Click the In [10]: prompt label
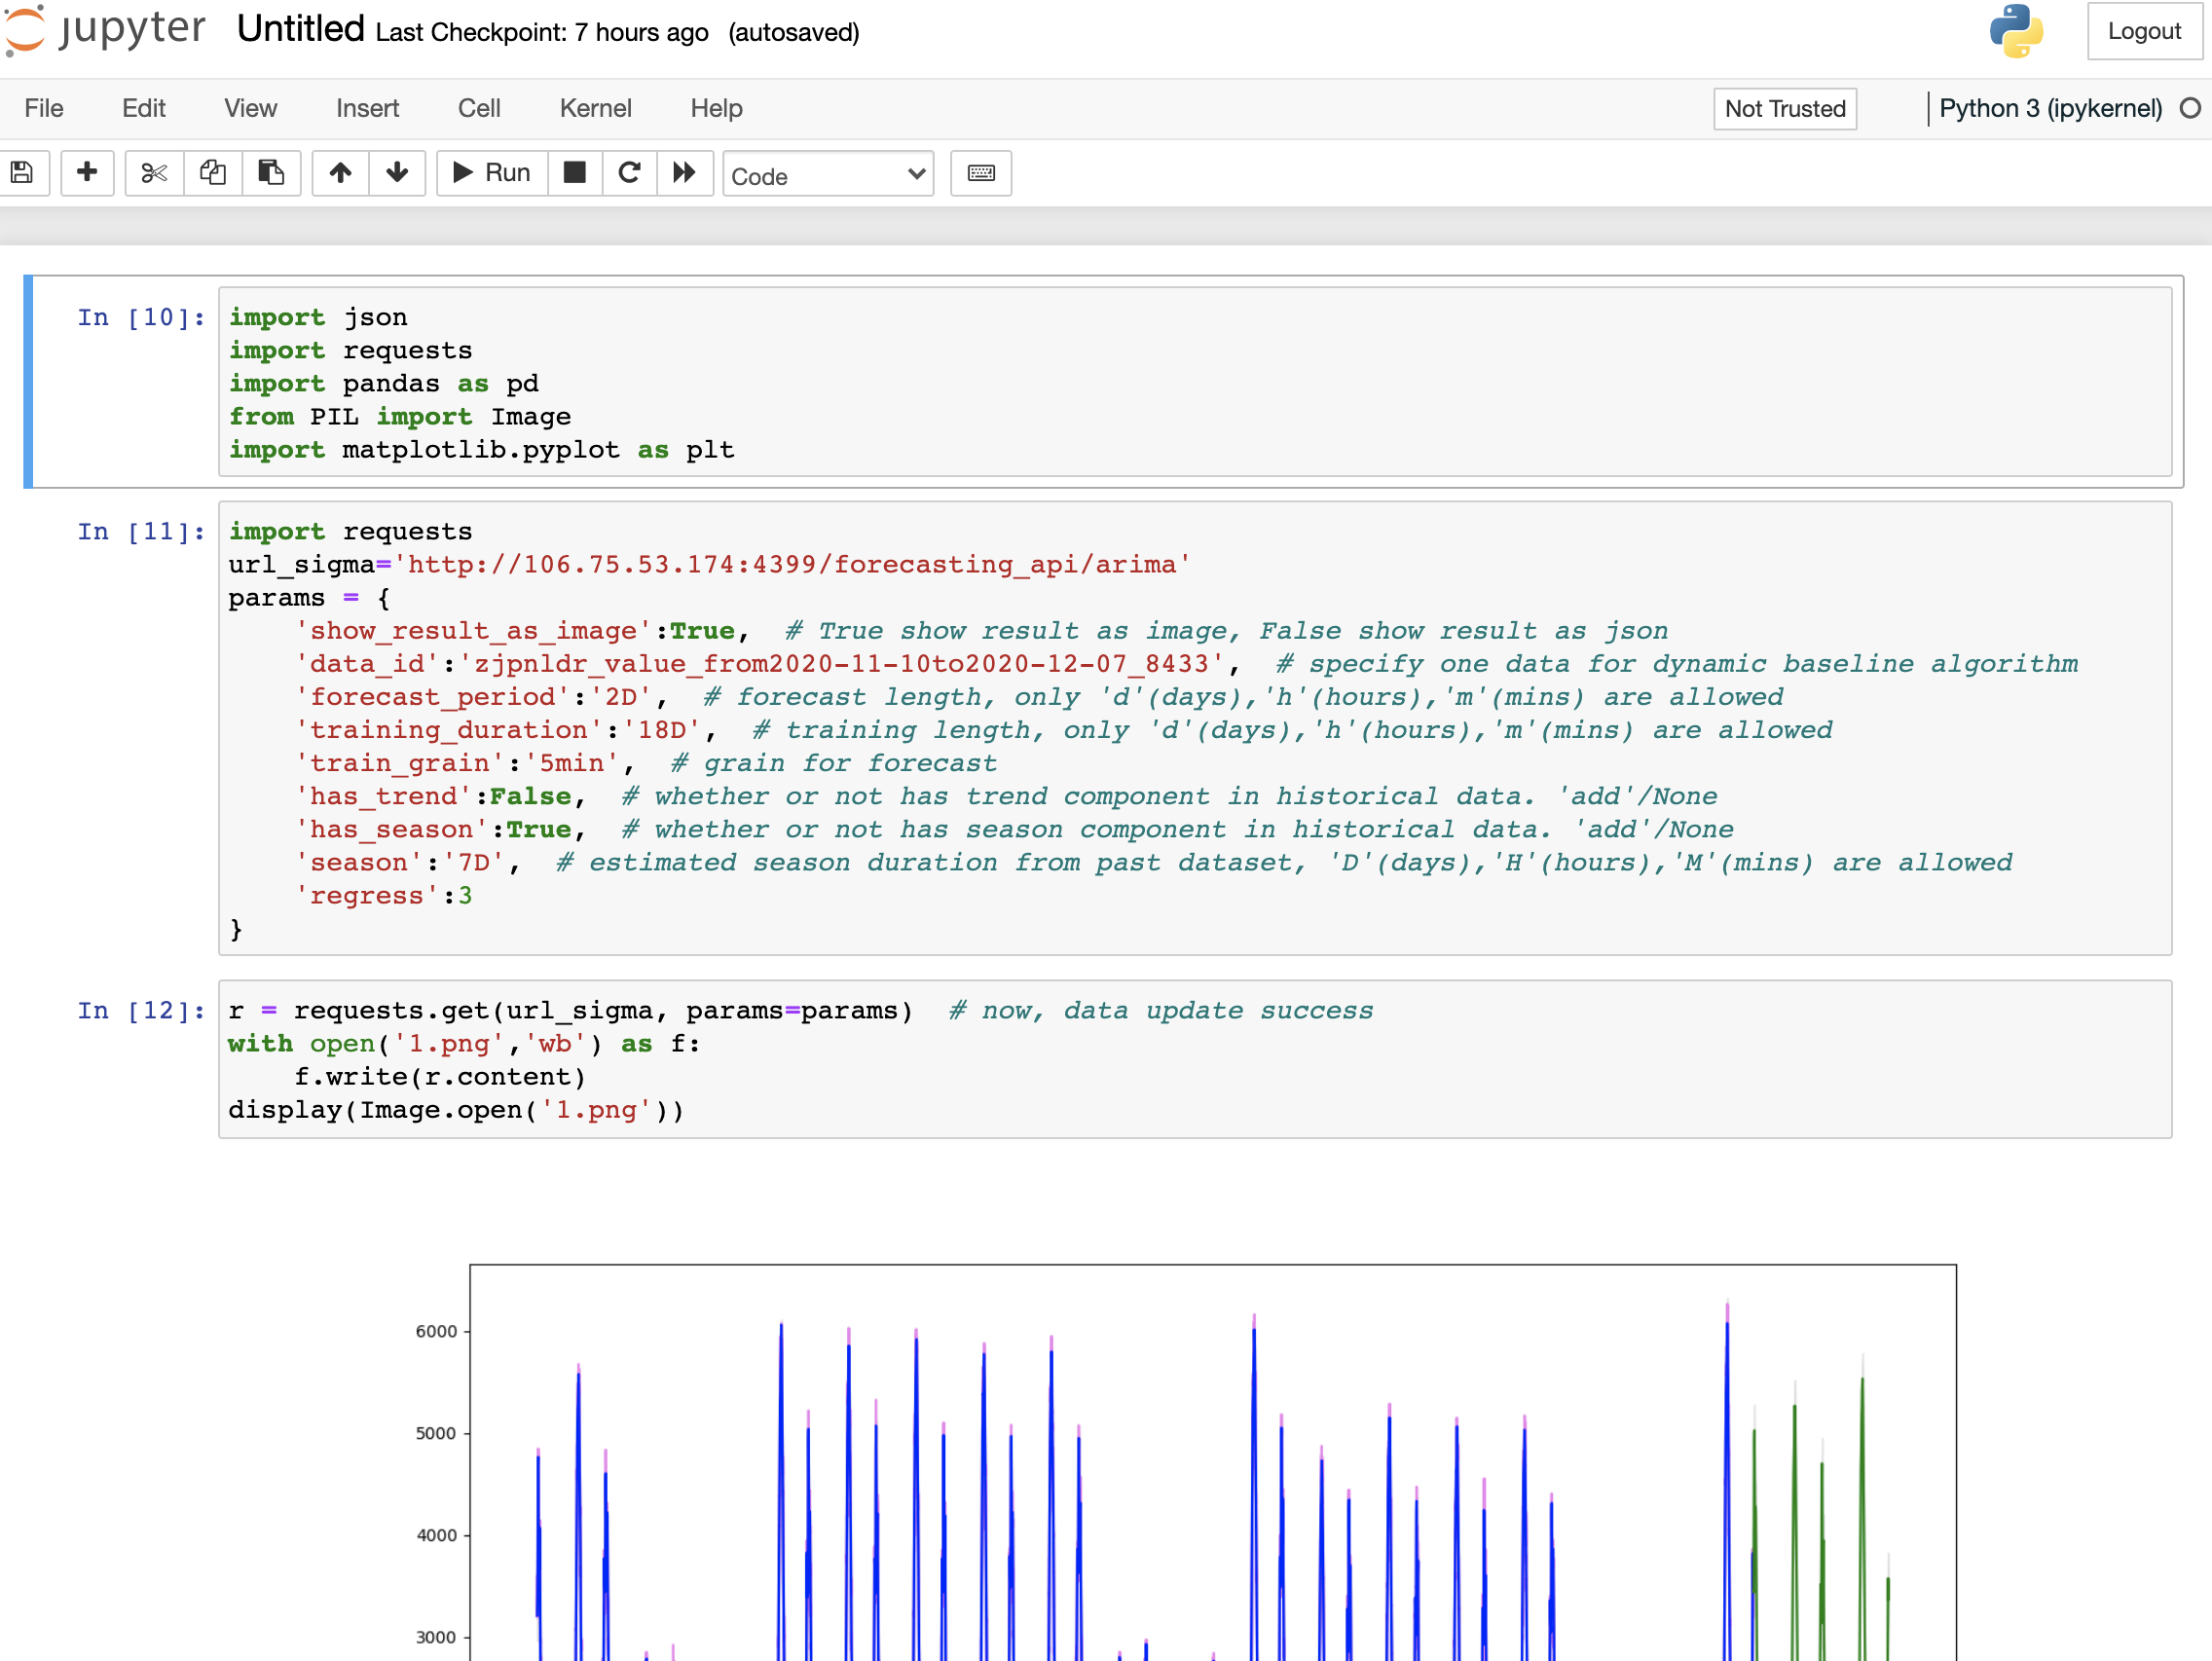Viewport: 2212px width, 1661px height. click(x=141, y=317)
